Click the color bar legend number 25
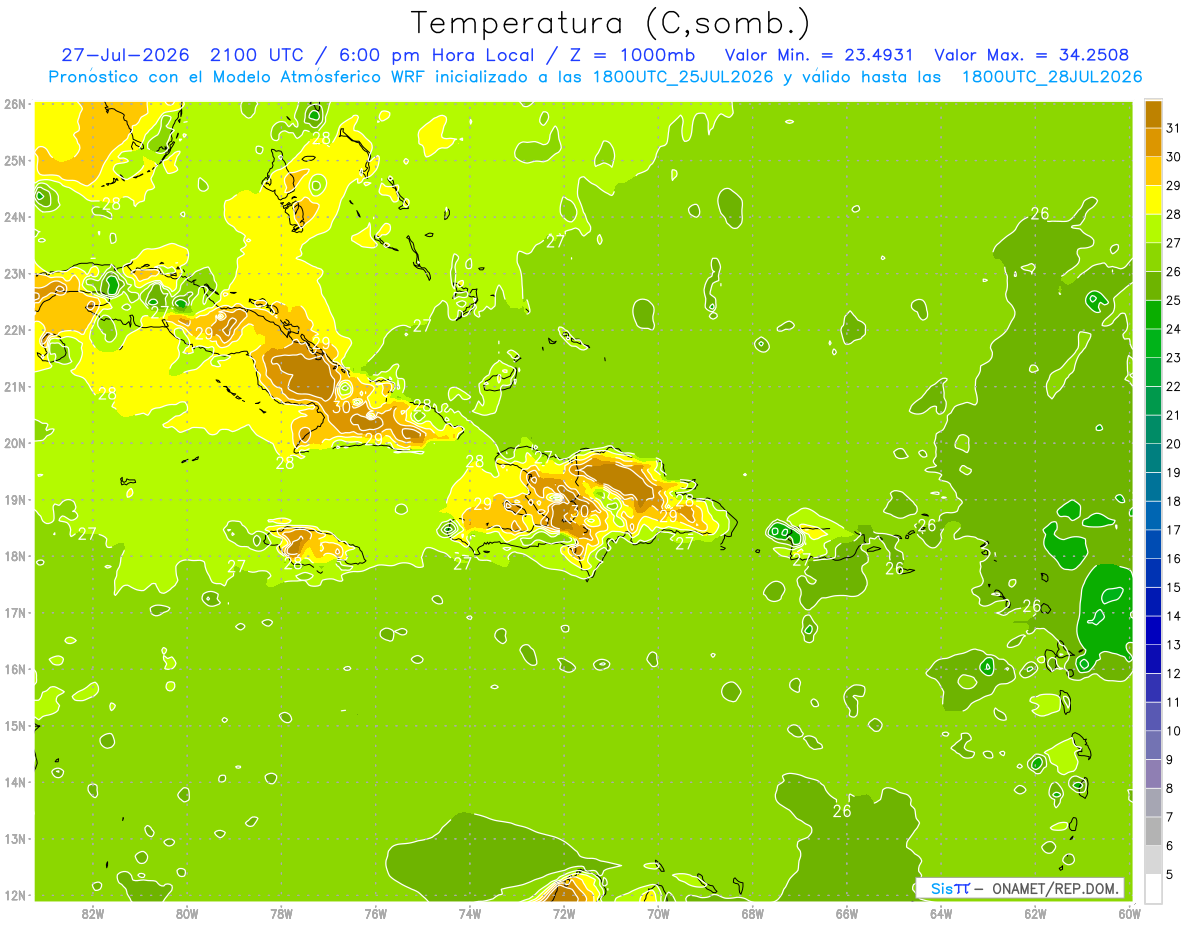The width and height of the screenshot is (1200, 927). click(x=1173, y=300)
